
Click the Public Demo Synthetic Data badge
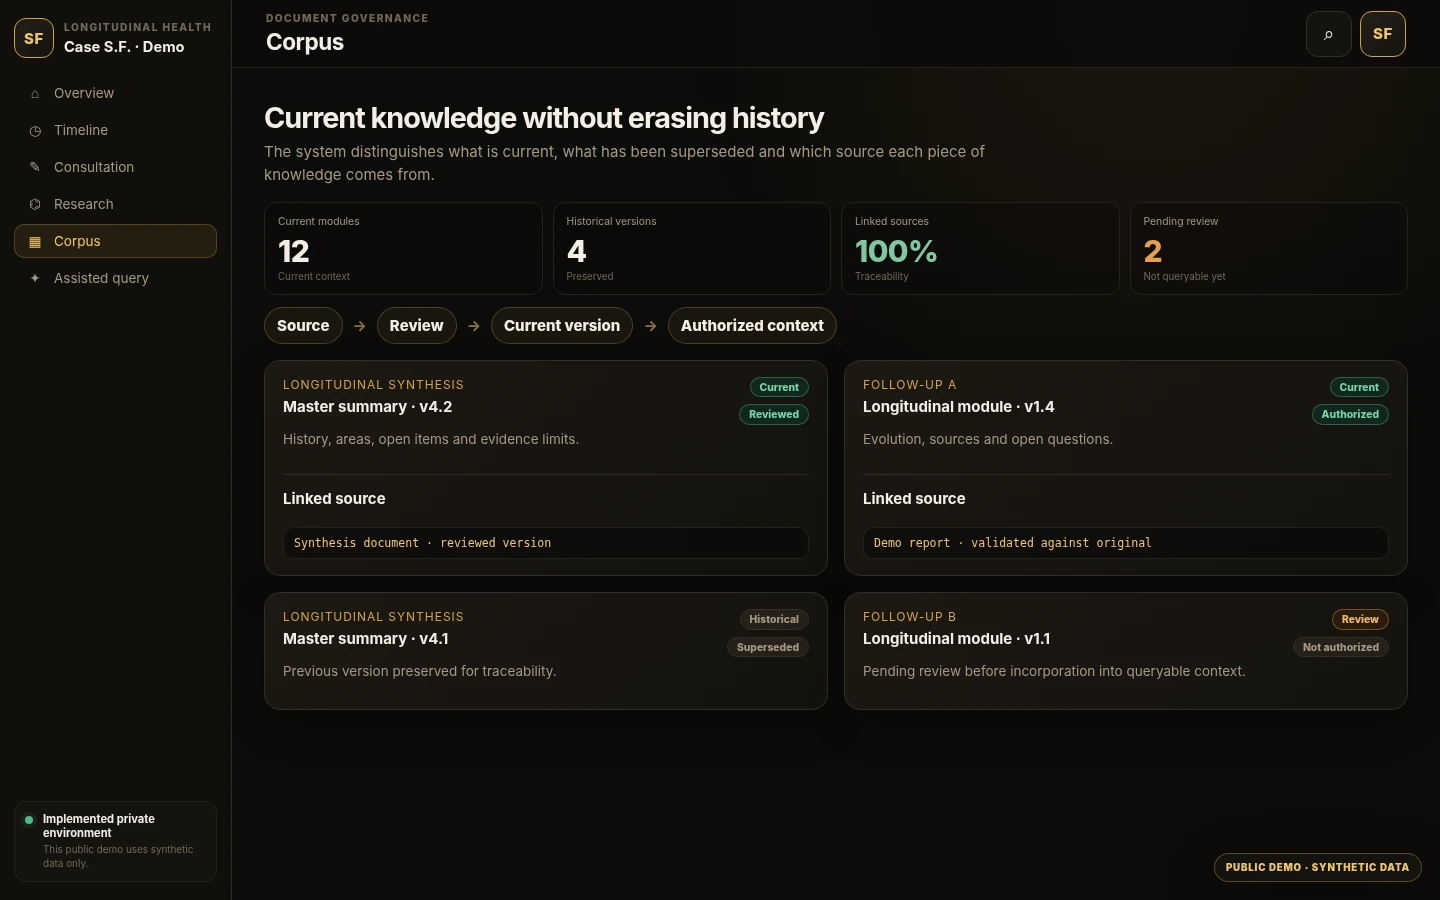(x=1317, y=867)
